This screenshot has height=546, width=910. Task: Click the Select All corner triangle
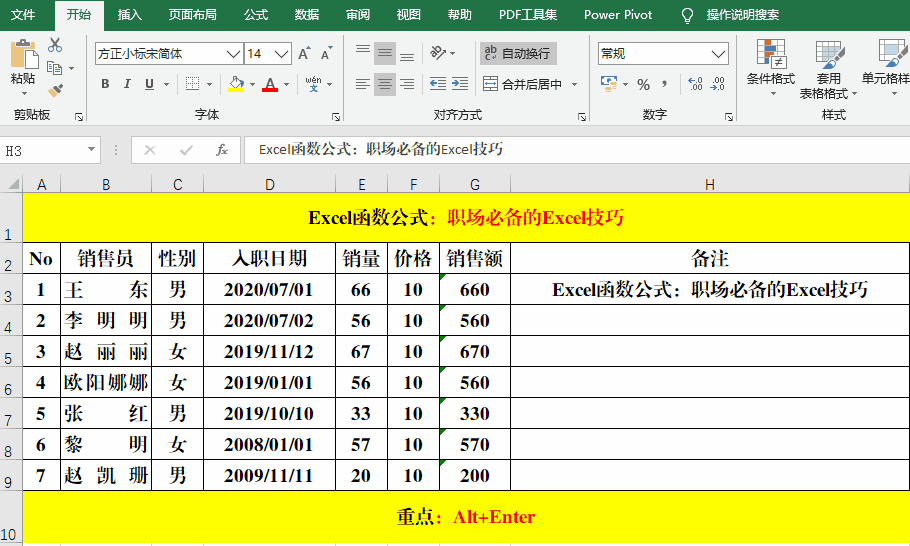12,184
